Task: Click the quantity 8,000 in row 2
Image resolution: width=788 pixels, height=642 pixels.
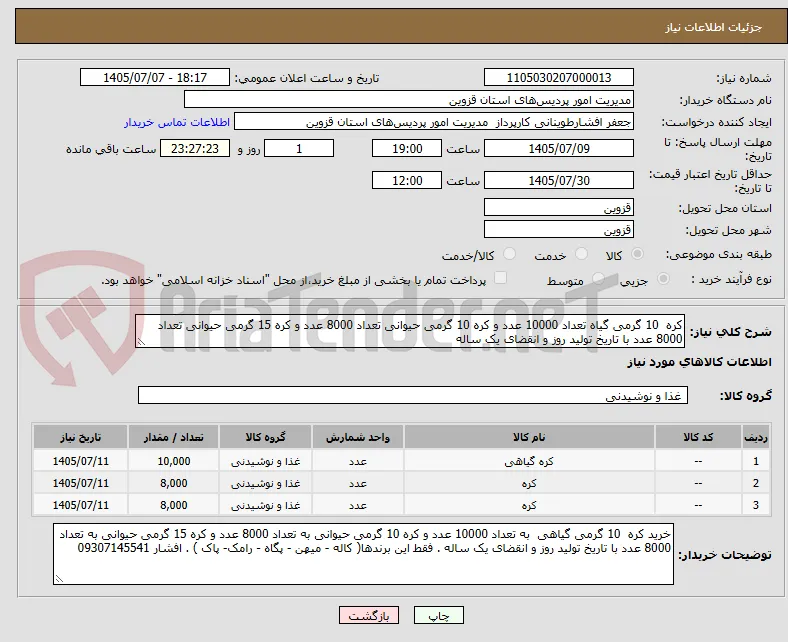Action: point(174,483)
